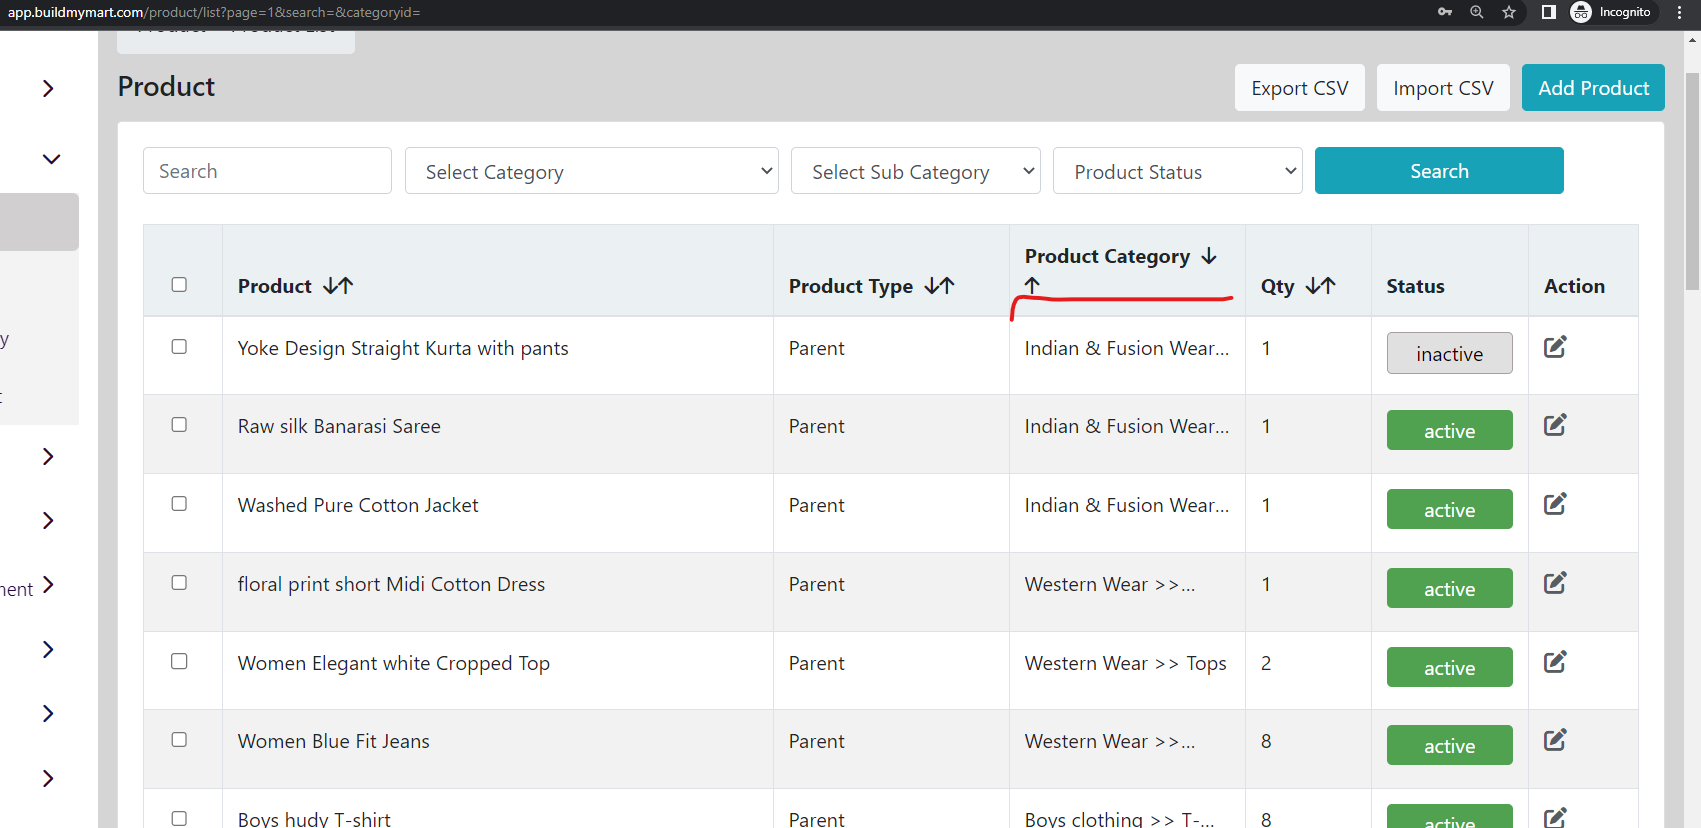Sort Product Category ascending with up arrow
The height and width of the screenshot is (828, 1701).
pos(1033,285)
